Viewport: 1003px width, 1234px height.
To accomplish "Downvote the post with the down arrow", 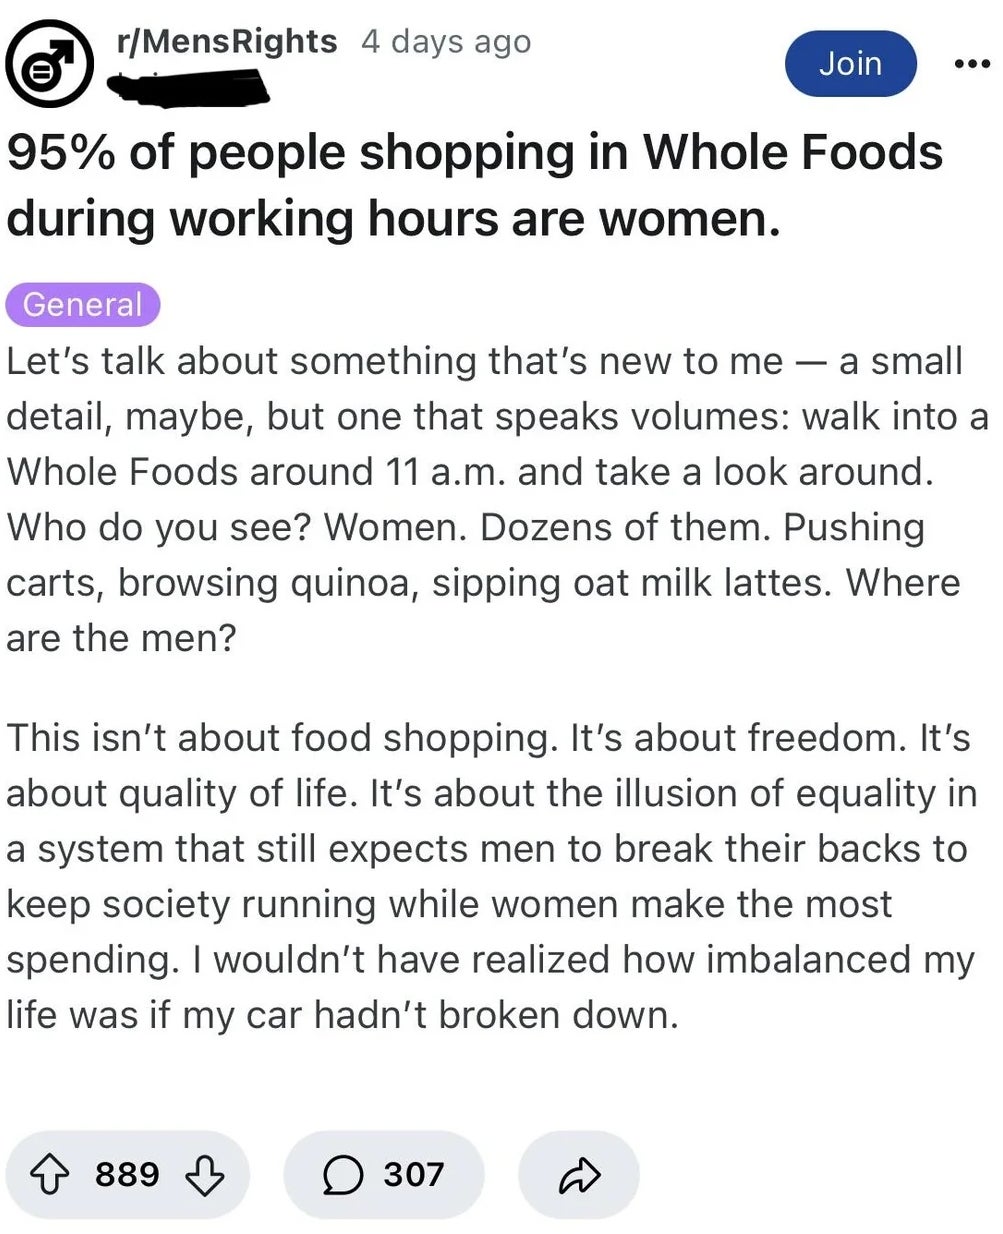I will tap(205, 1175).
